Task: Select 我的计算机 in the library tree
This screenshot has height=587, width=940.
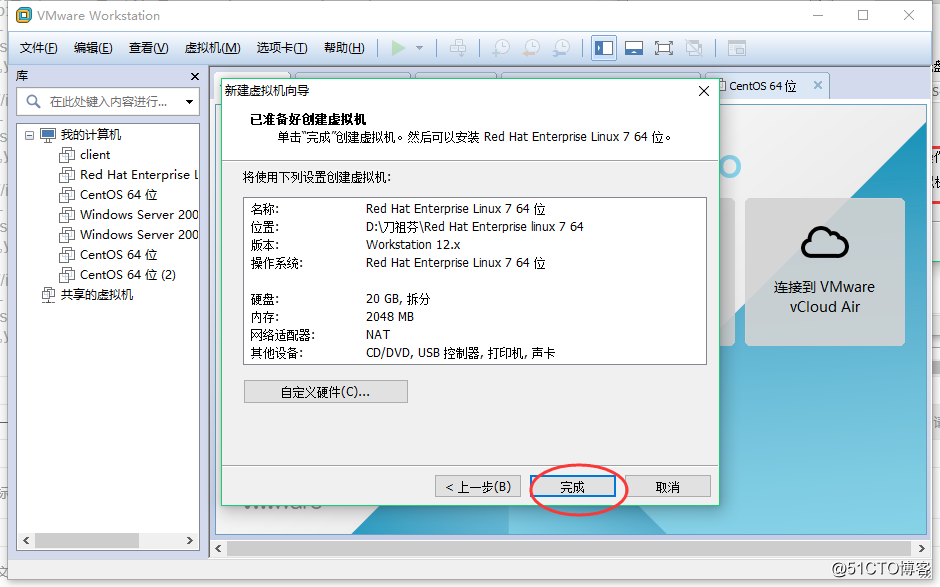Action: click(x=91, y=135)
